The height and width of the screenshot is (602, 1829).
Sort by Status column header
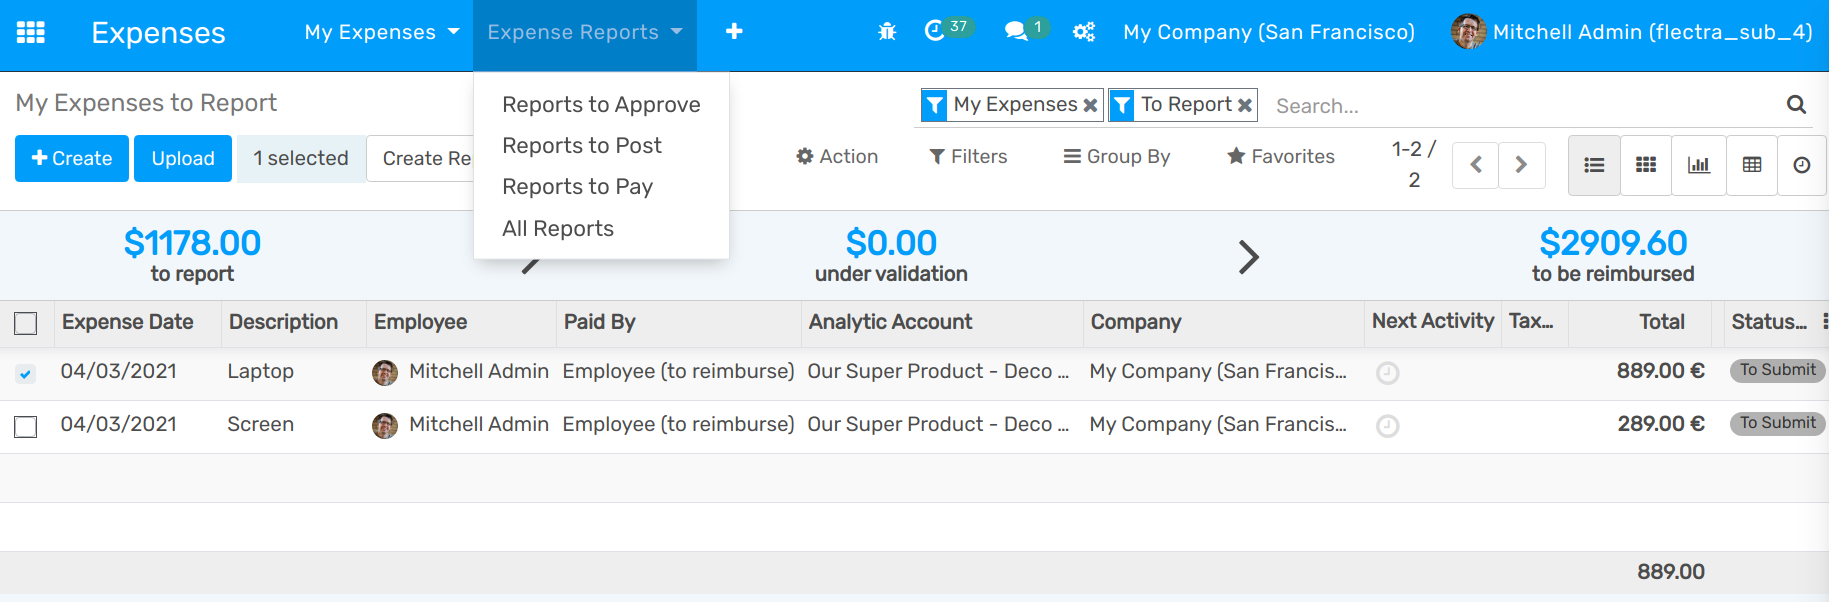1768,322
